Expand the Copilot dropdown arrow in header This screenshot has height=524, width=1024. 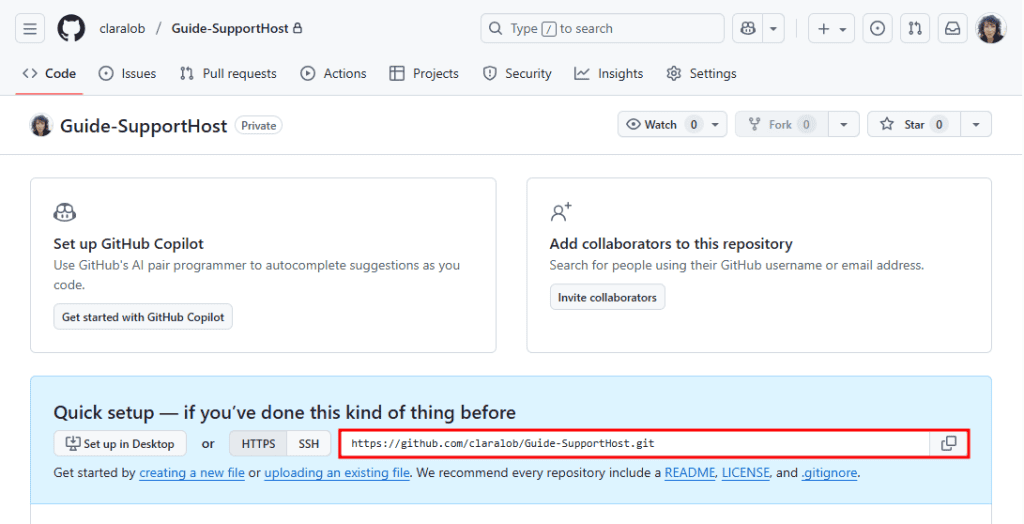(x=773, y=29)
